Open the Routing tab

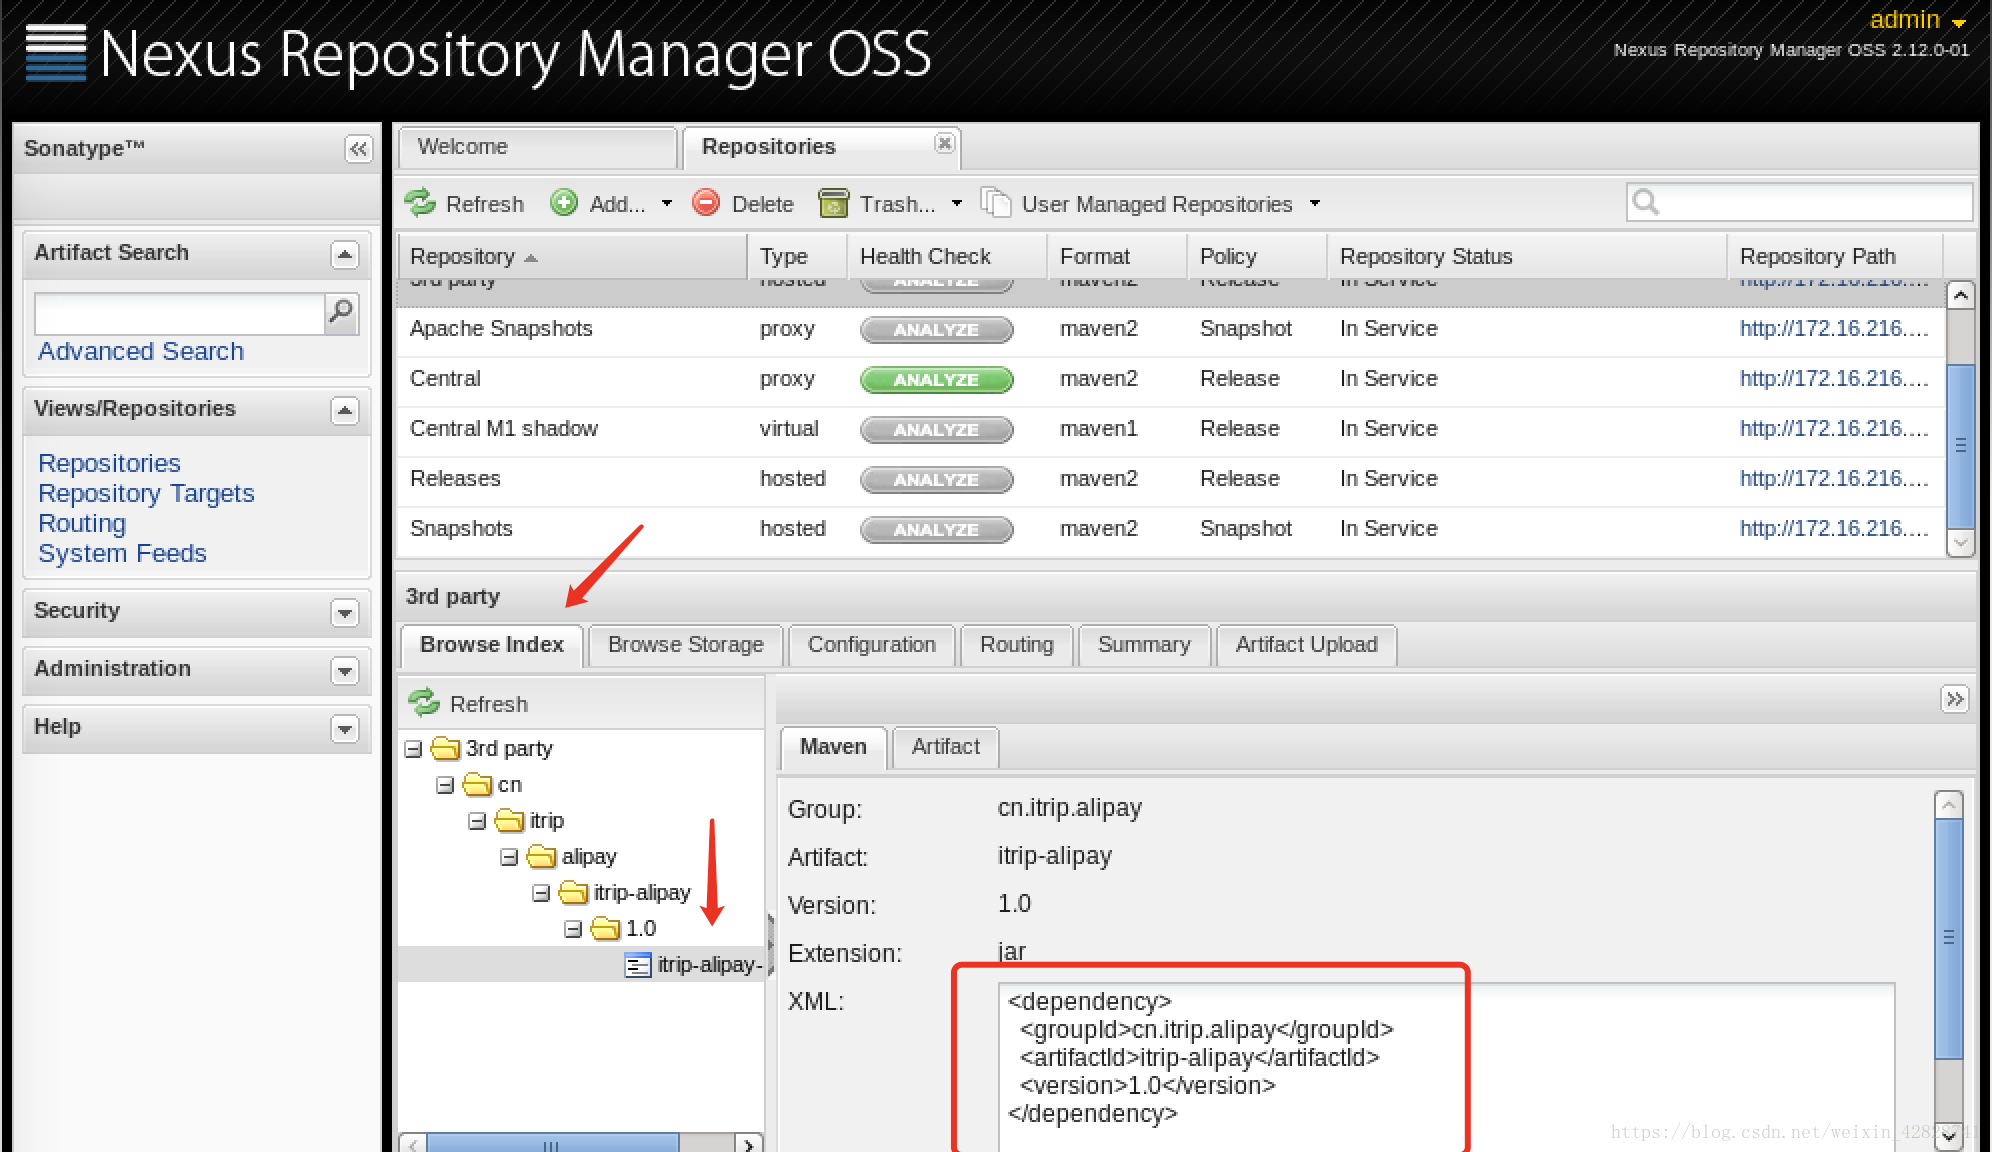point(1016,645)
